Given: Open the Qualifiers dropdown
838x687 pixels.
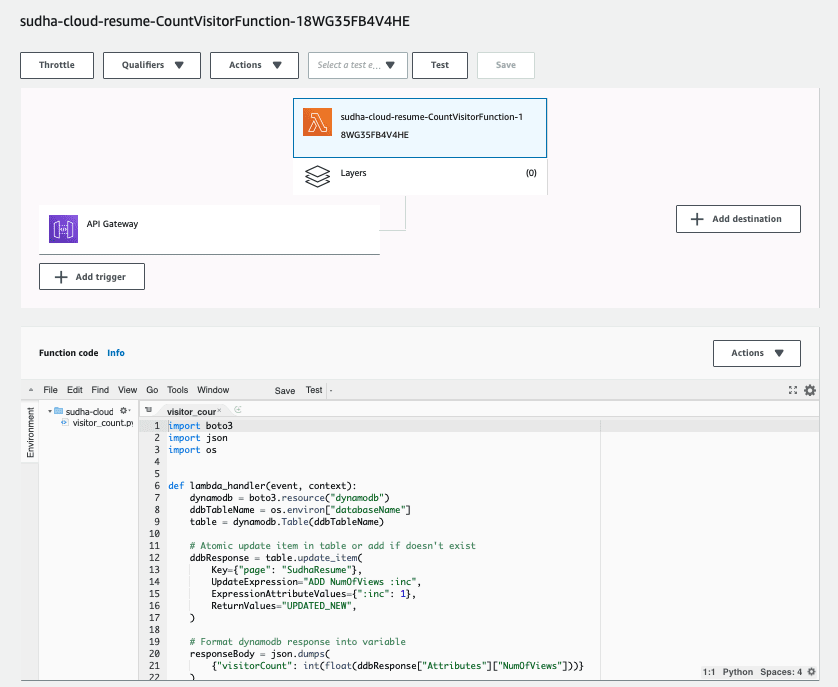Looking at the screenshot, I should pyautogui.click(x=152, y=65).
